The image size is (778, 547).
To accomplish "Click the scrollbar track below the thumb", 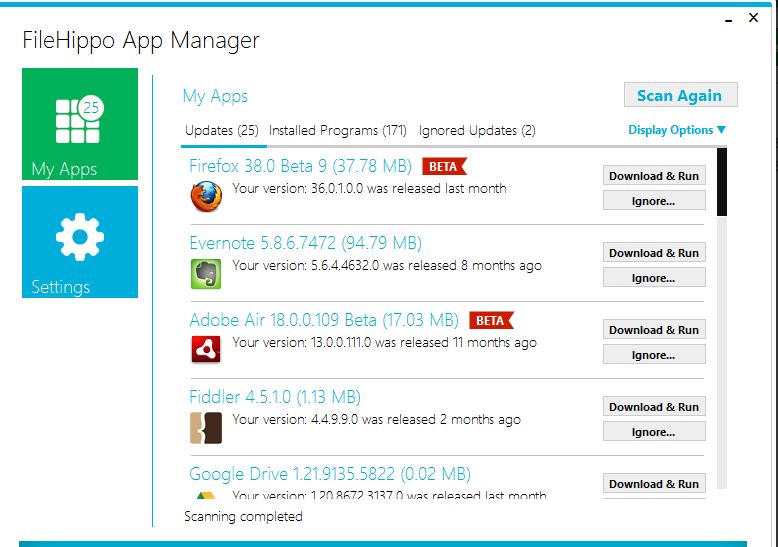I will 722,352.
